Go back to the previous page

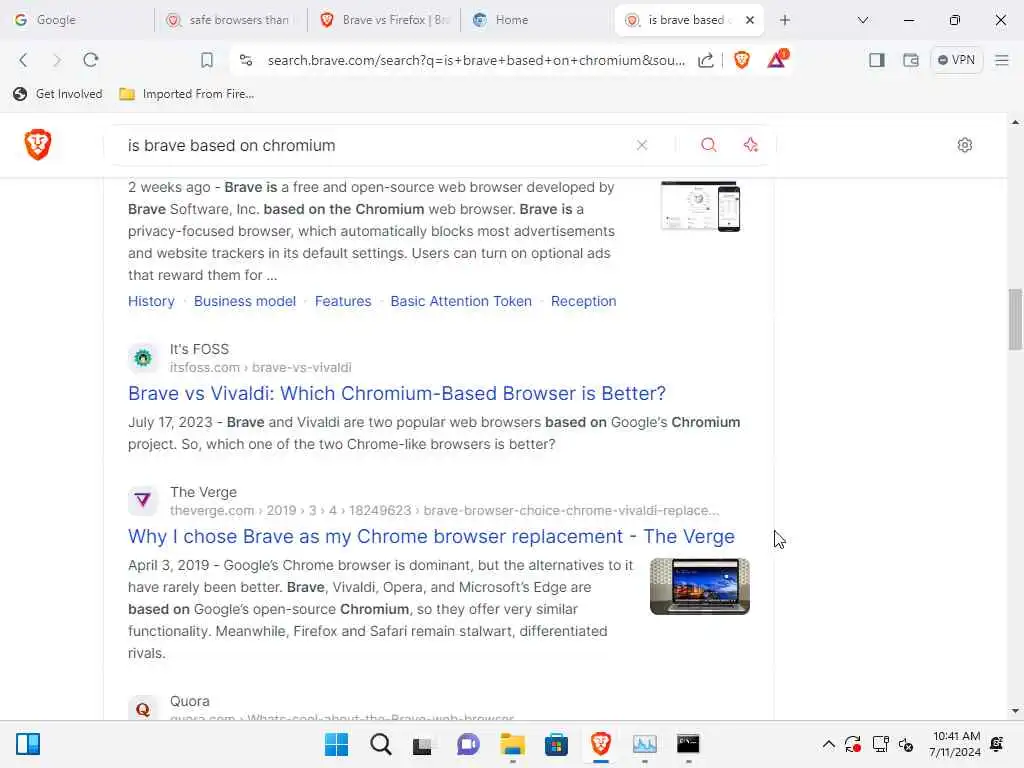24,60
